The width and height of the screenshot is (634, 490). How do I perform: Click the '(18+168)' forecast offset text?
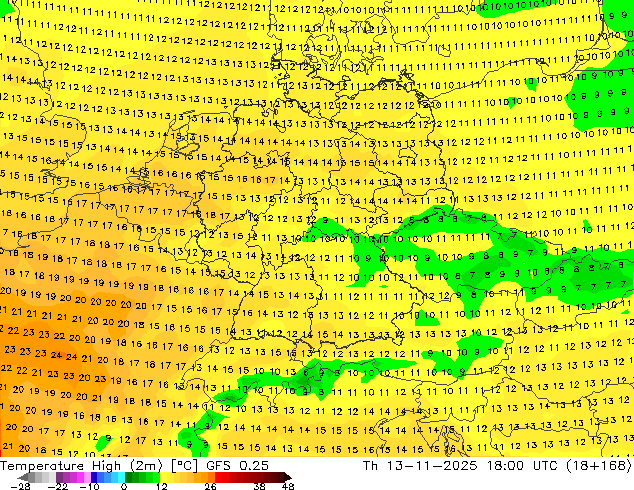[x=599, y=466]
